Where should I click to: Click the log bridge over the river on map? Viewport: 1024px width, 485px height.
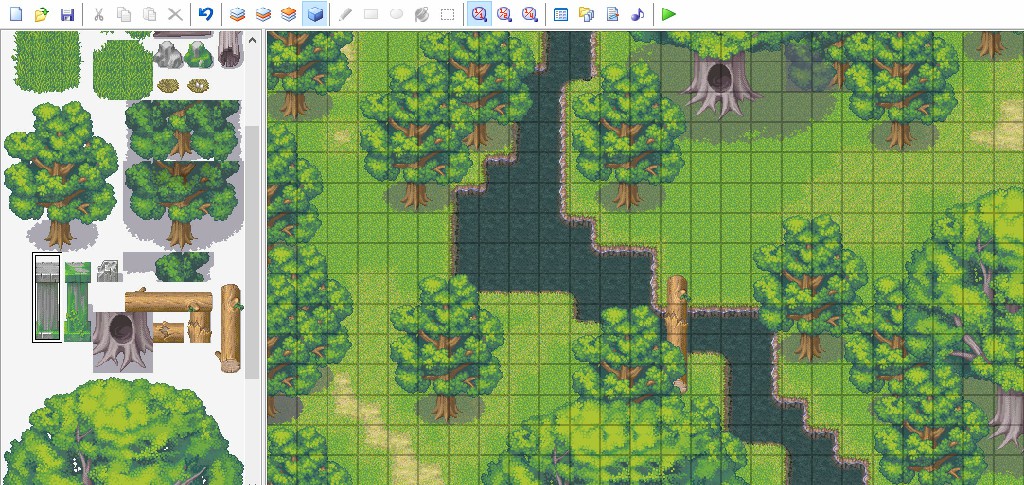677,334
